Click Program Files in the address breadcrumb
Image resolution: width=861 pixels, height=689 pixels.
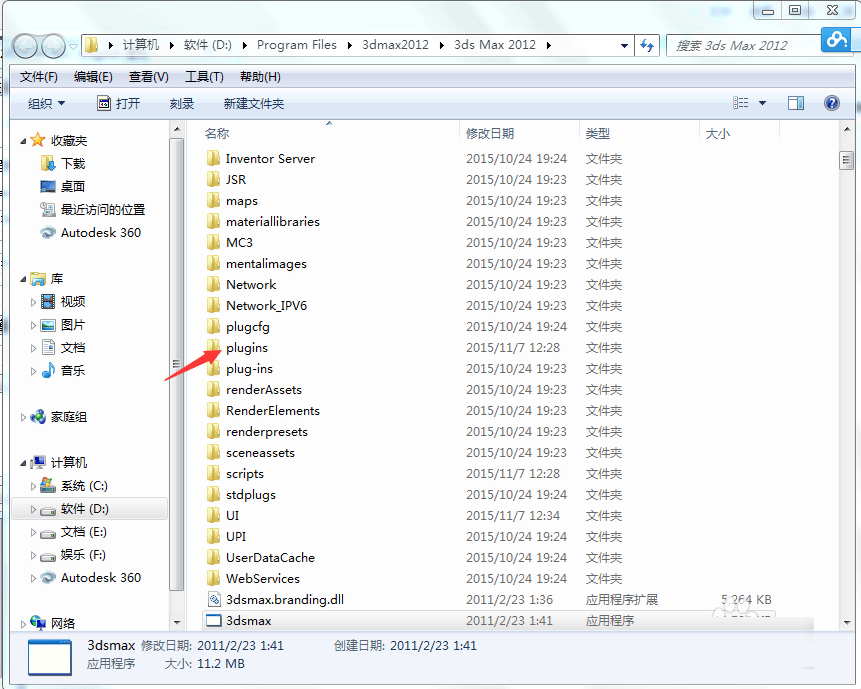[x=297, y=45]
